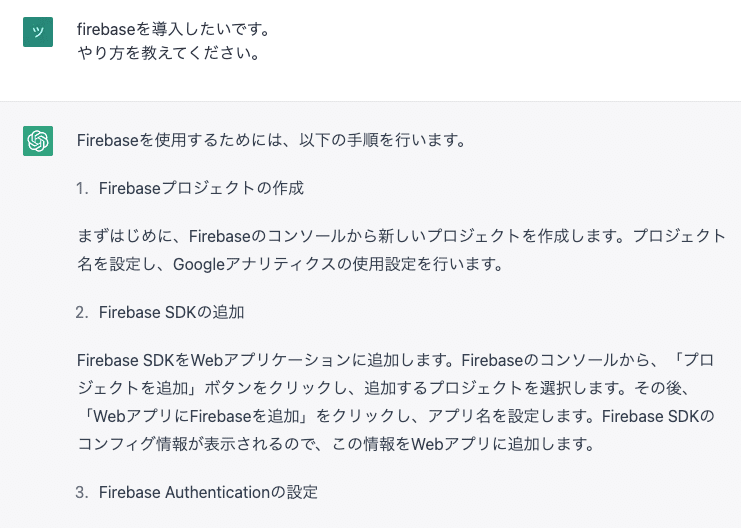Click the ChatGPT logo avatar

click(x=38, y=141)
